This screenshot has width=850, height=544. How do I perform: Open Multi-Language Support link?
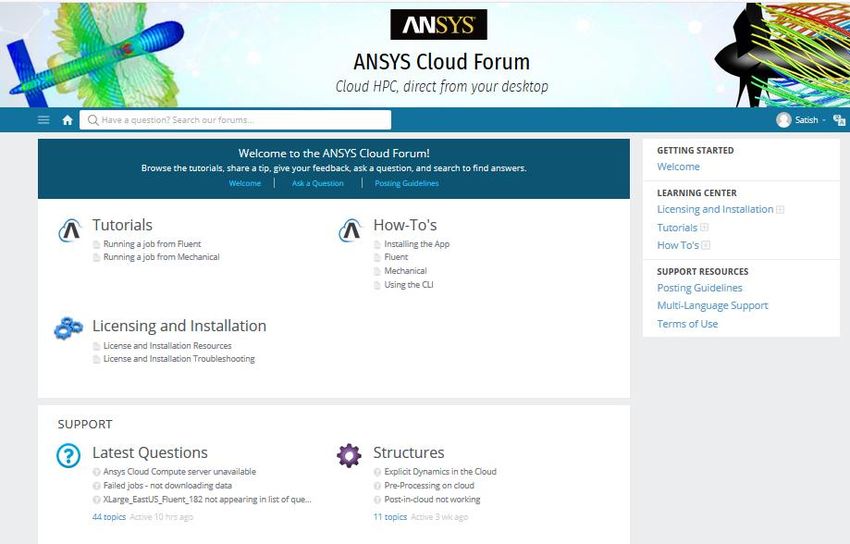coord(712,306)
